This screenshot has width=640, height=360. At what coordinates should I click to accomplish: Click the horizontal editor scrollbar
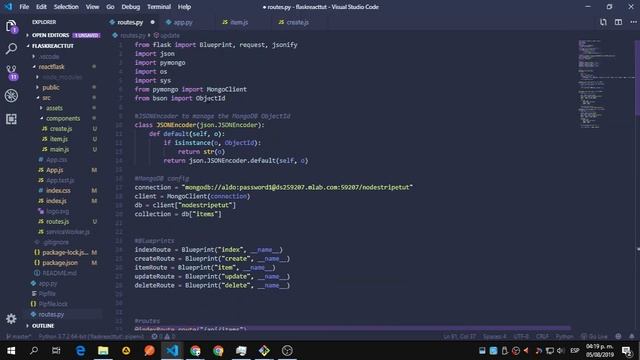[353, 328]
